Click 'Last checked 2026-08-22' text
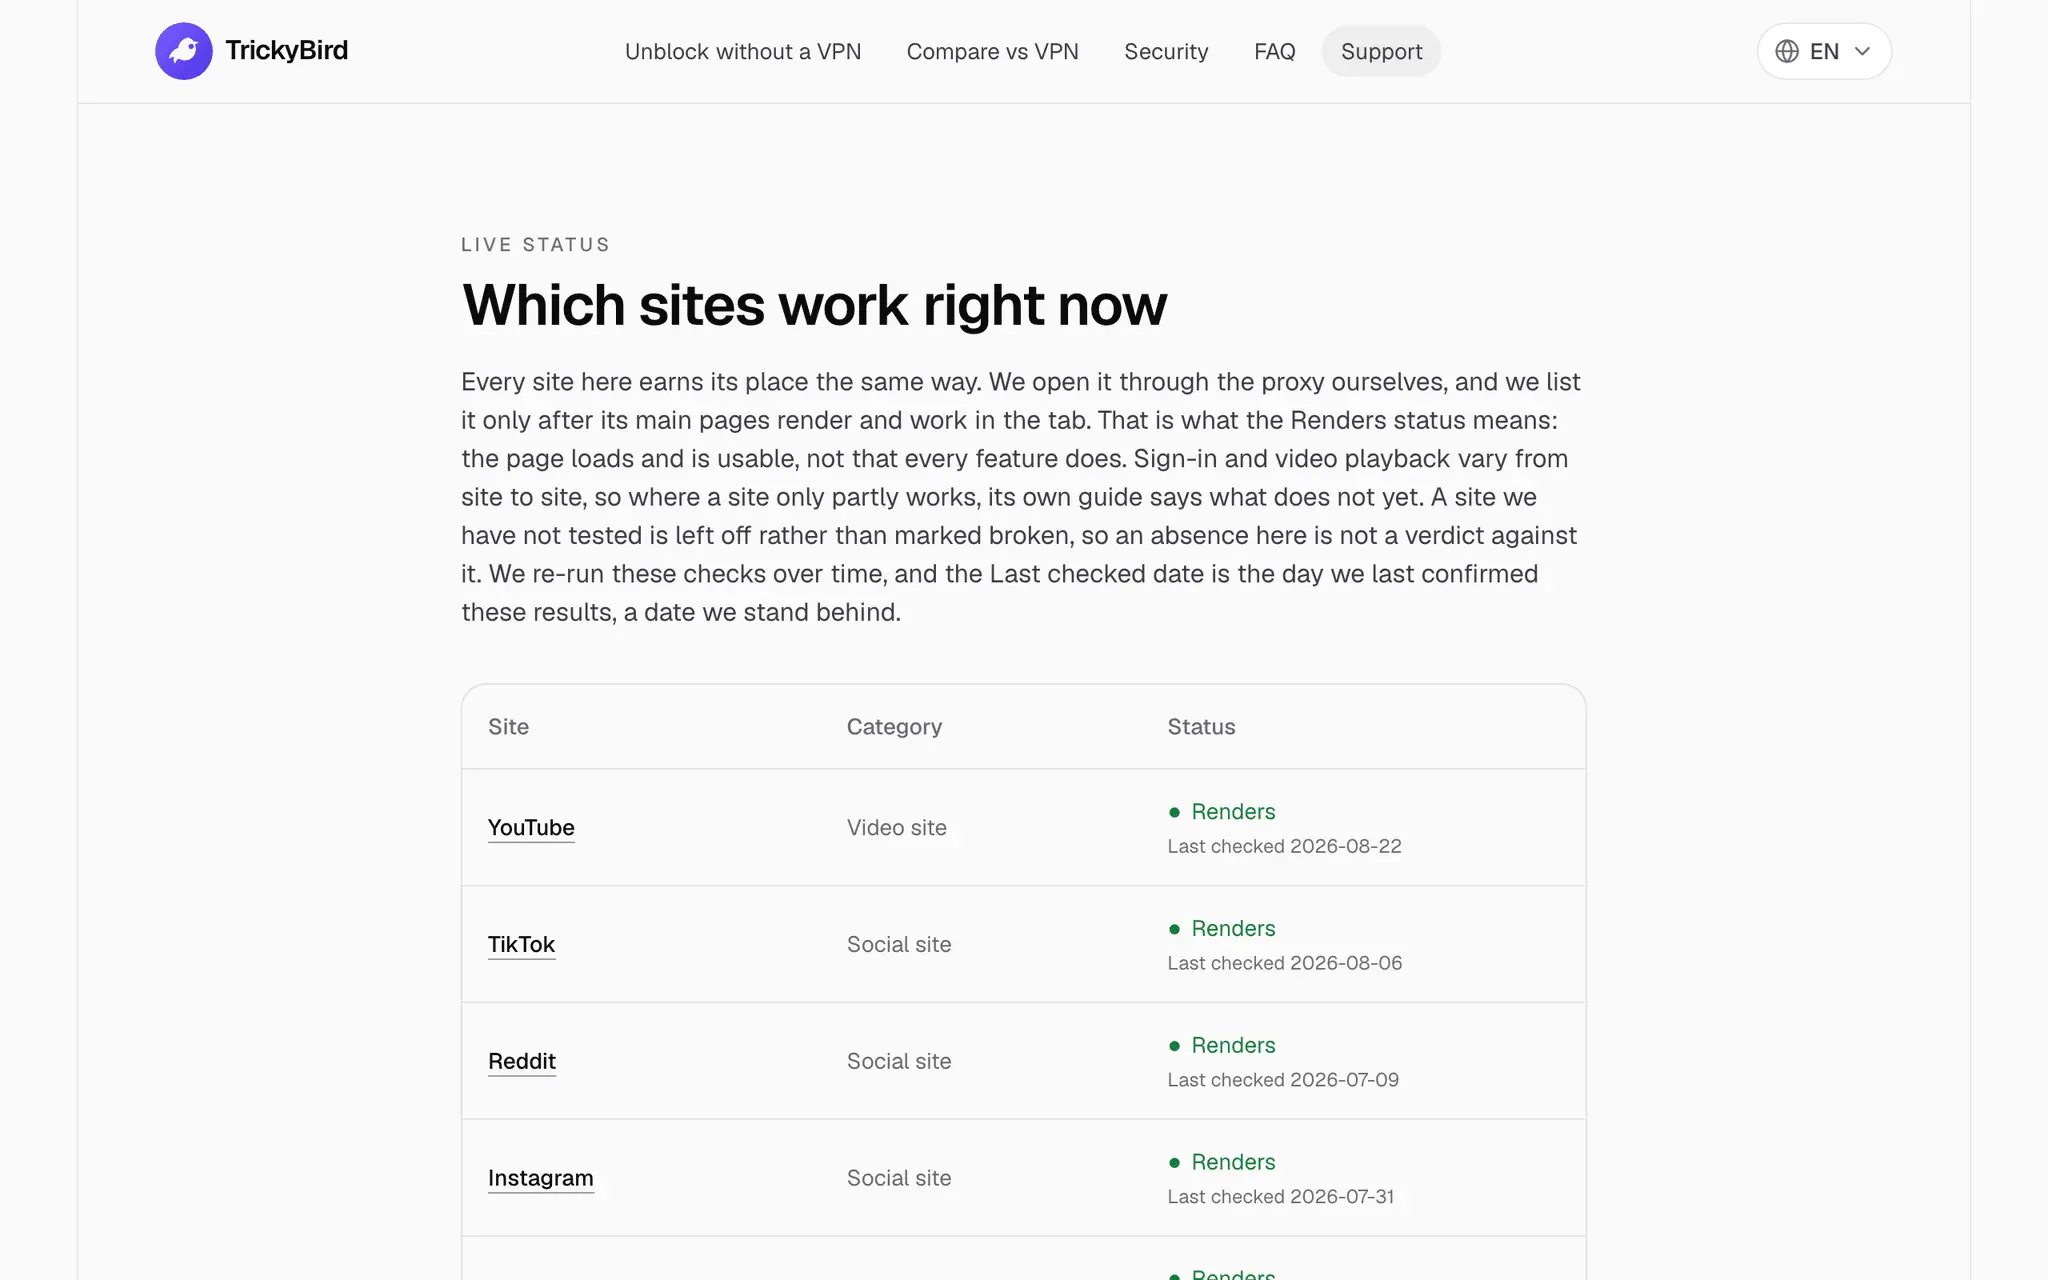Screen dimensions: 2048x1280 click(x=1284, y=846)
